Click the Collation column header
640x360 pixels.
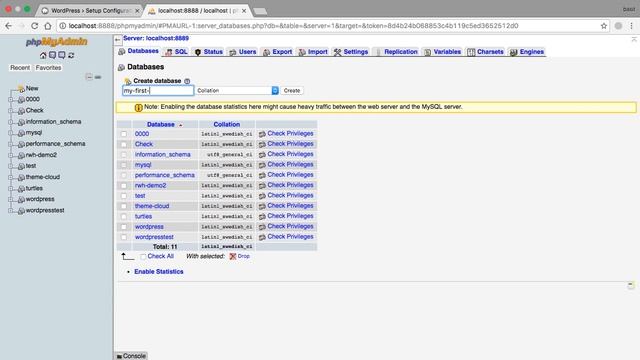coord(227,124)
